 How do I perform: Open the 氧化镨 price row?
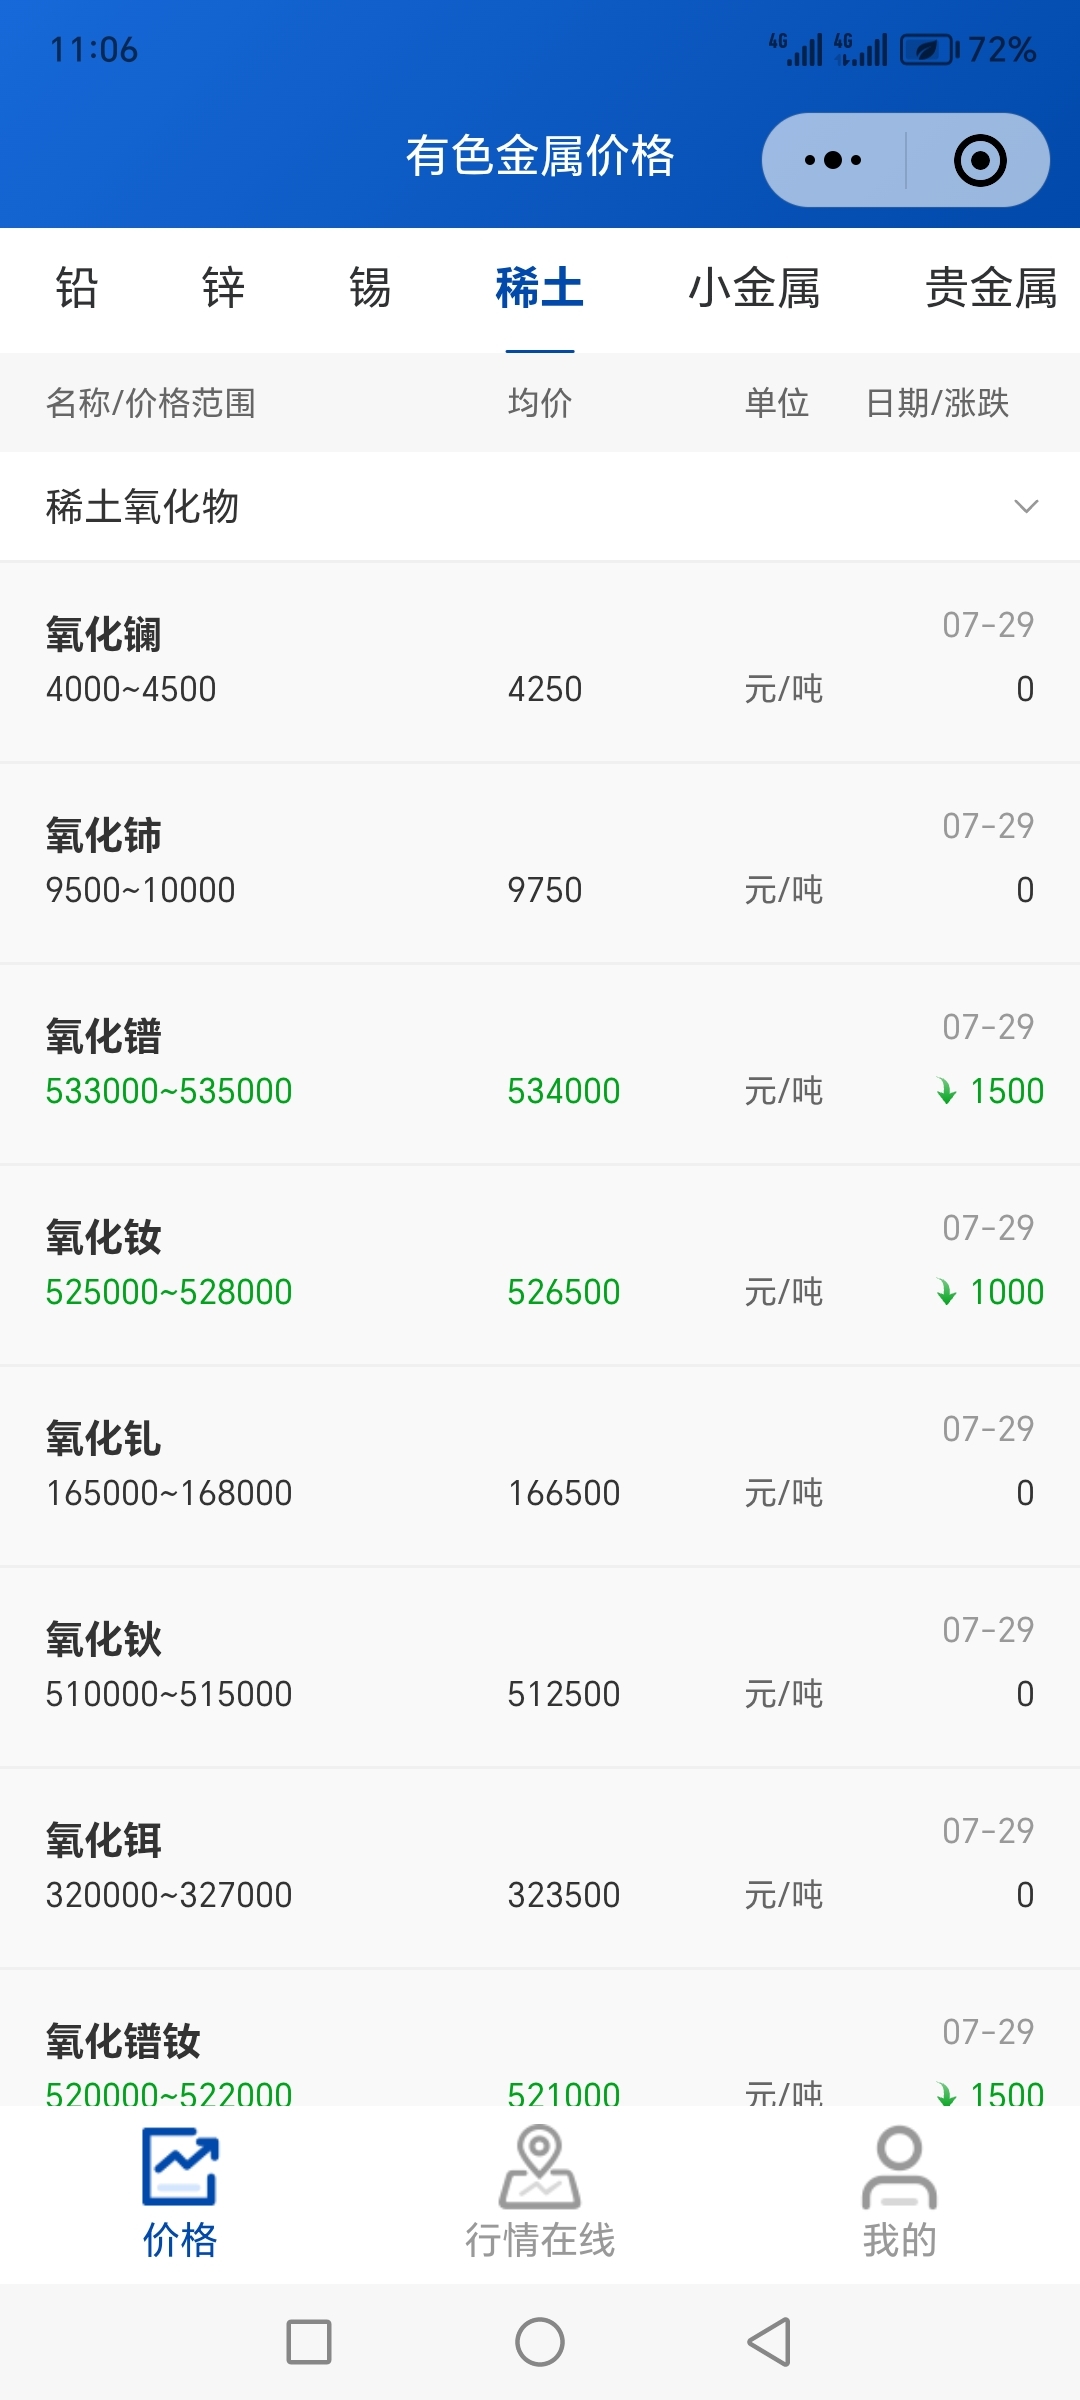point(540,1064)
